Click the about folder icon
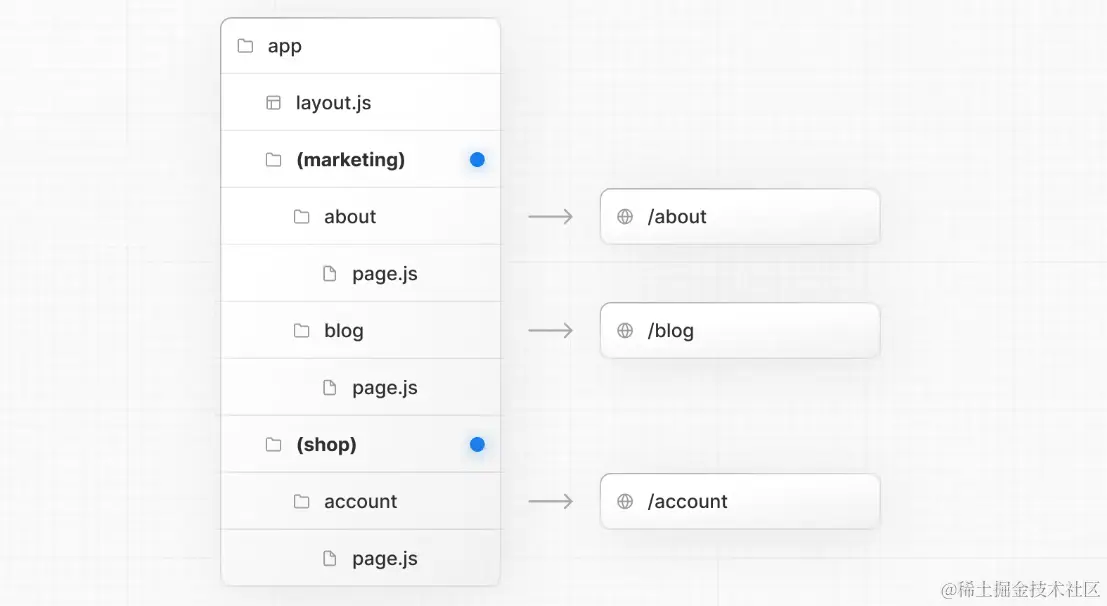The image size is (1107, 606). pos(301,217)
